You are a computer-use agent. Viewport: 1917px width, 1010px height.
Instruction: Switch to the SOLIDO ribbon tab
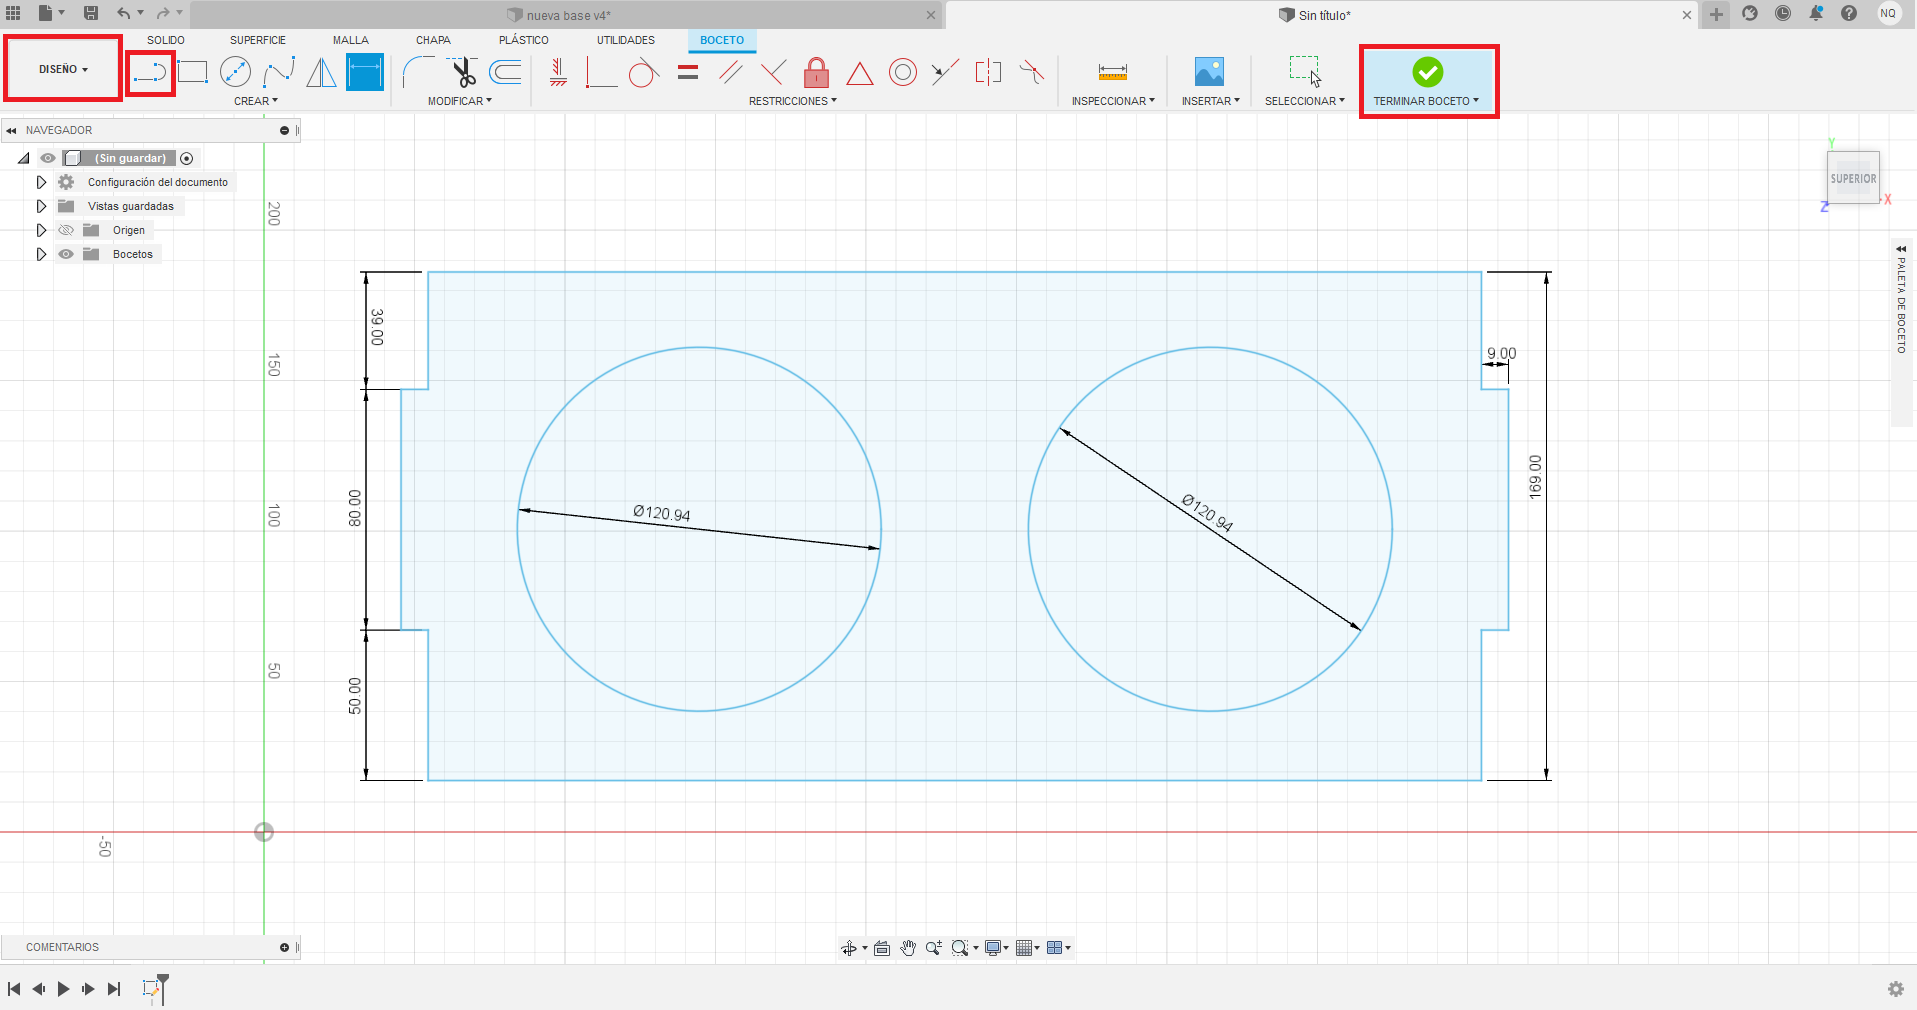[x=166, y=40]
